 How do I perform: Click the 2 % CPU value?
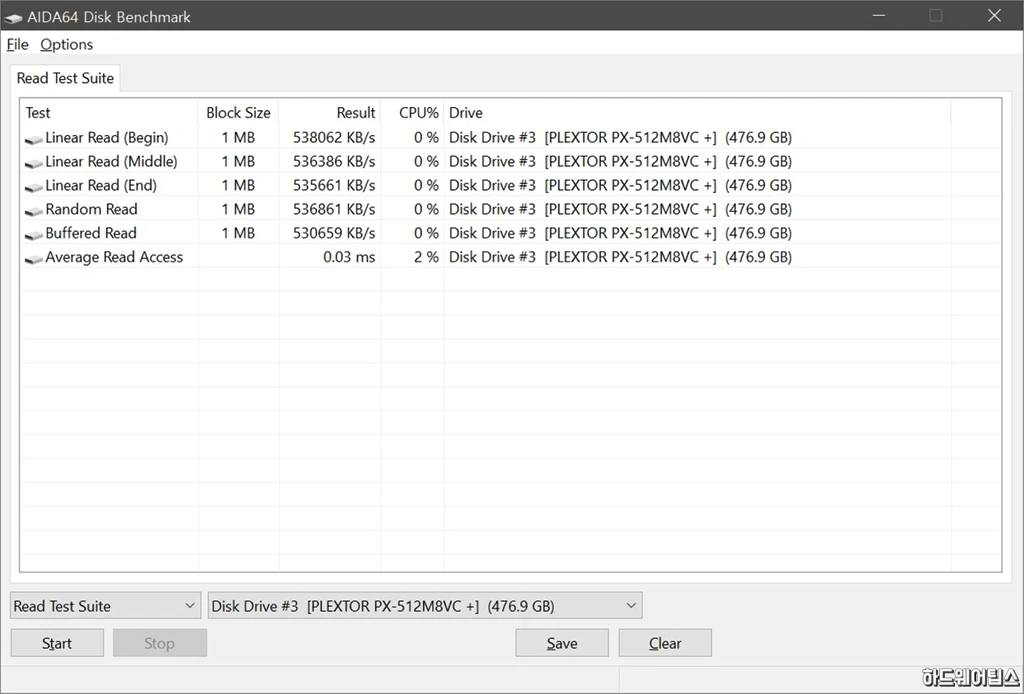[426, 257]
